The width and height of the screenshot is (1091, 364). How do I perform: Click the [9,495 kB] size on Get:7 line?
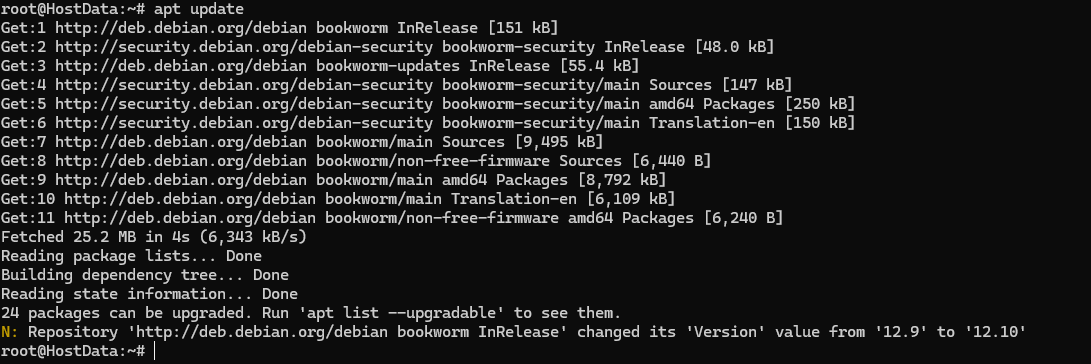point(558,142)
